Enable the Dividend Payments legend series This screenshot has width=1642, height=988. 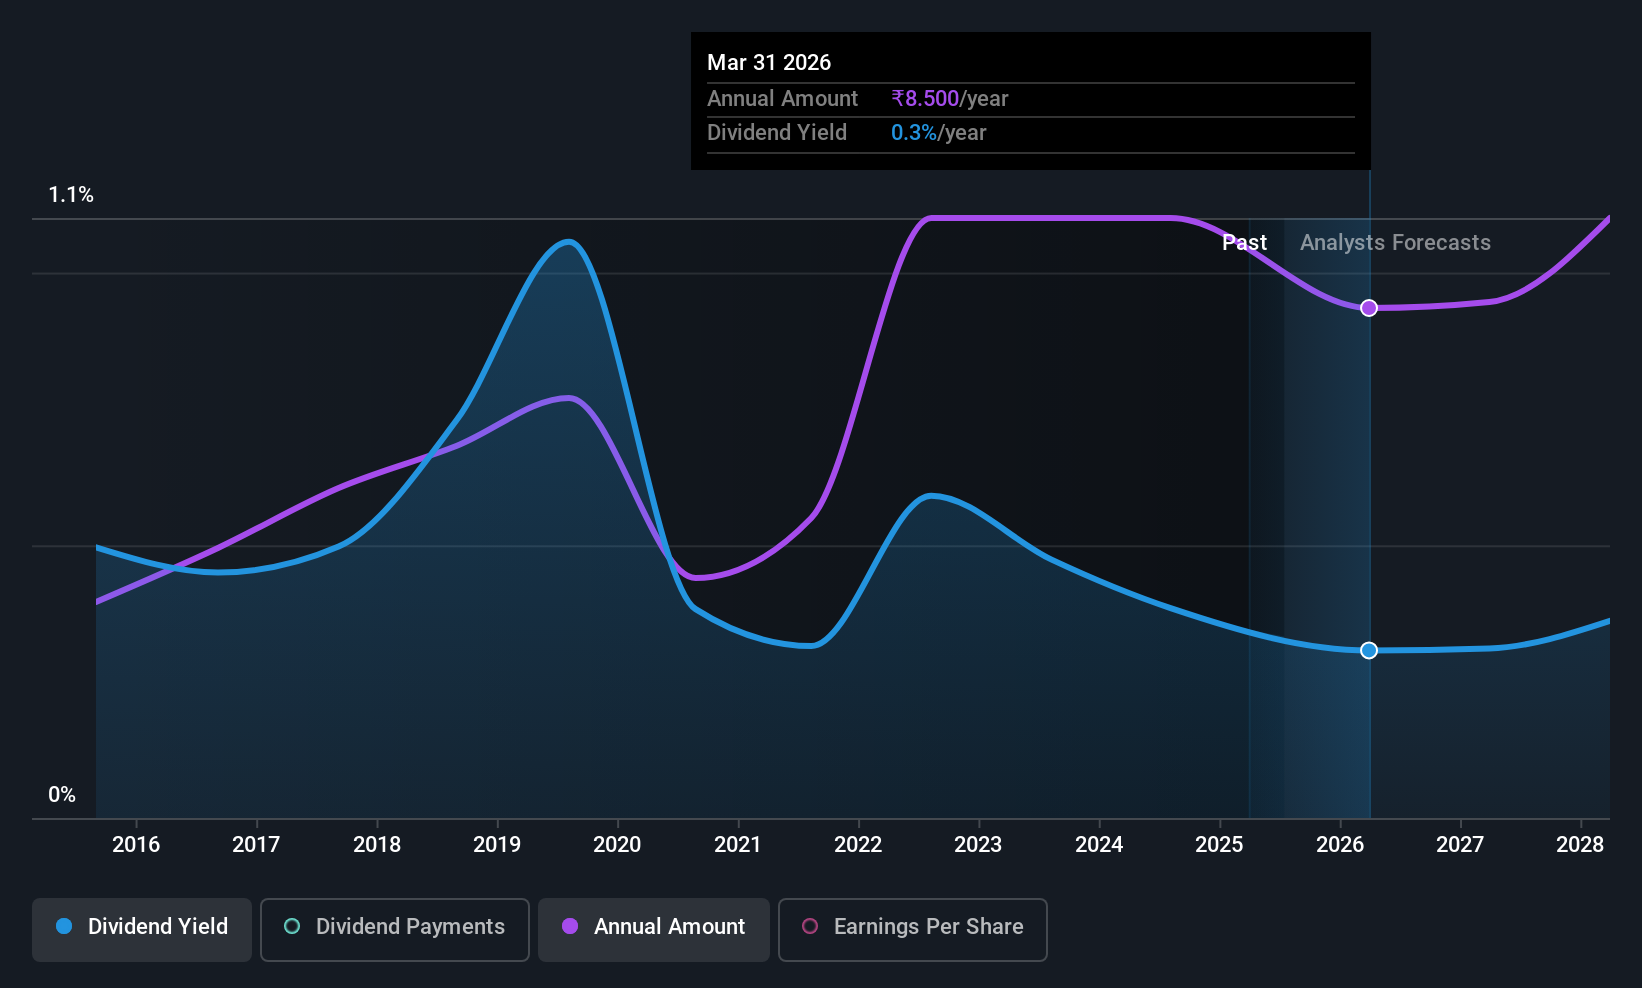394,930
